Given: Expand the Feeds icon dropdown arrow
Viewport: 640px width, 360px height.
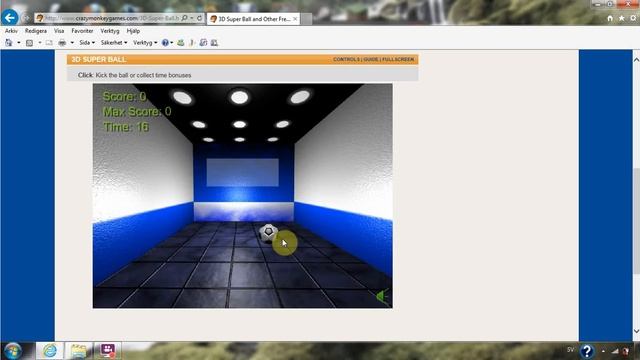Looking at the screenshot, I should (x=40, y=42).
